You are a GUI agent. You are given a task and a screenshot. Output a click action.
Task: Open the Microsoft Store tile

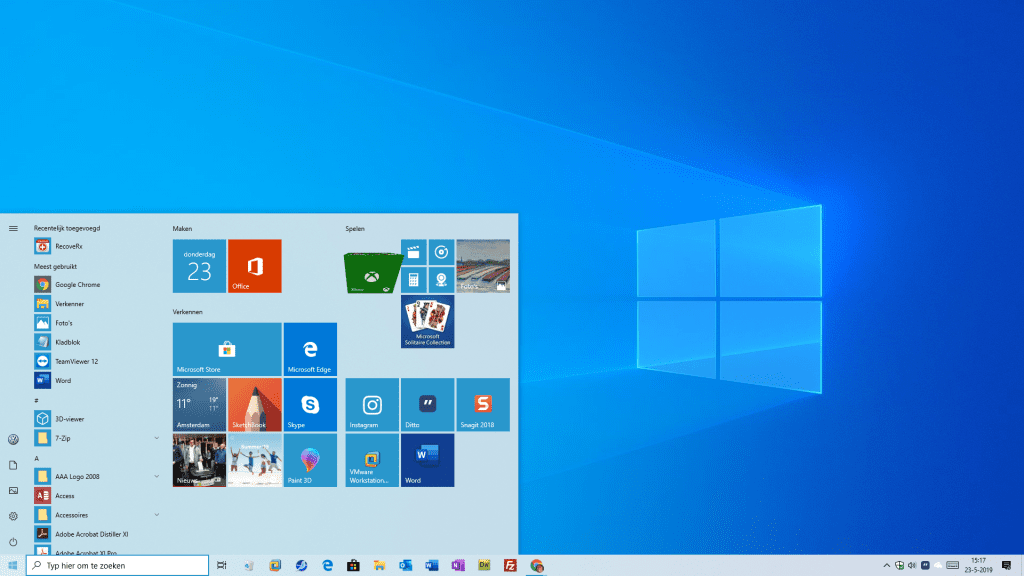coord(226,348)
